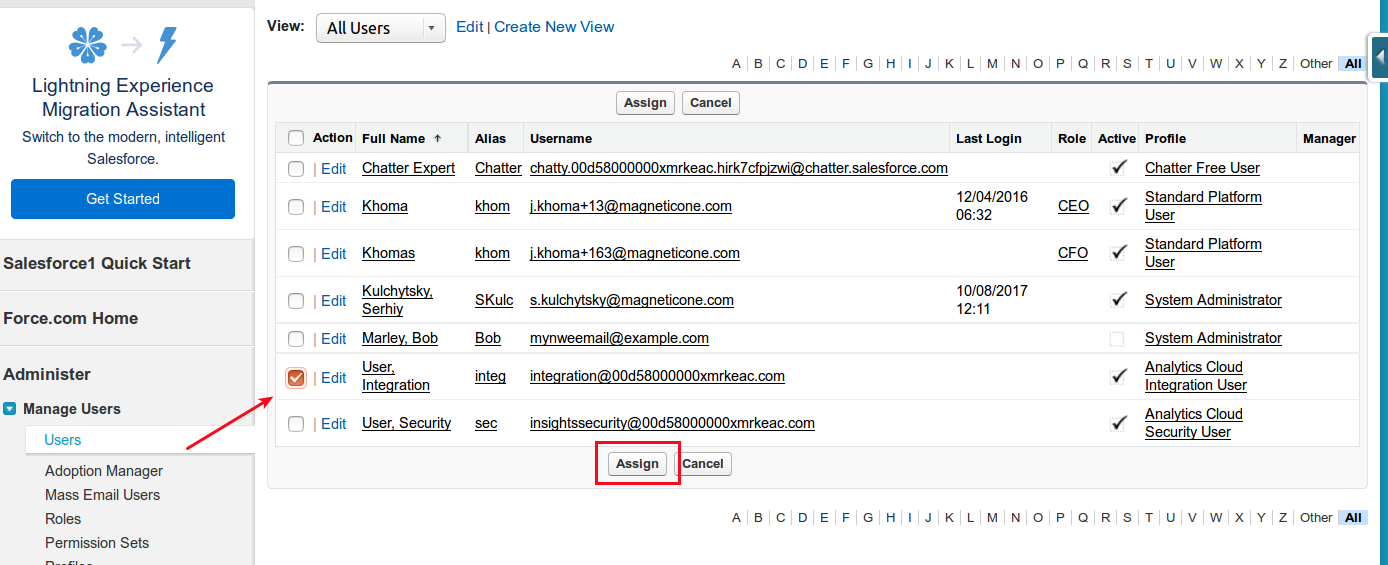Open Marley, Bob user link

[400, 338]
